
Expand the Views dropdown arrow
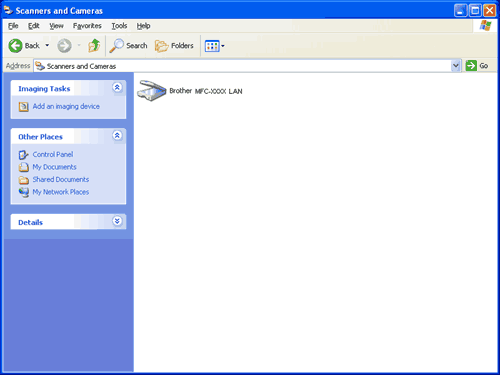[x=223, y=46]
